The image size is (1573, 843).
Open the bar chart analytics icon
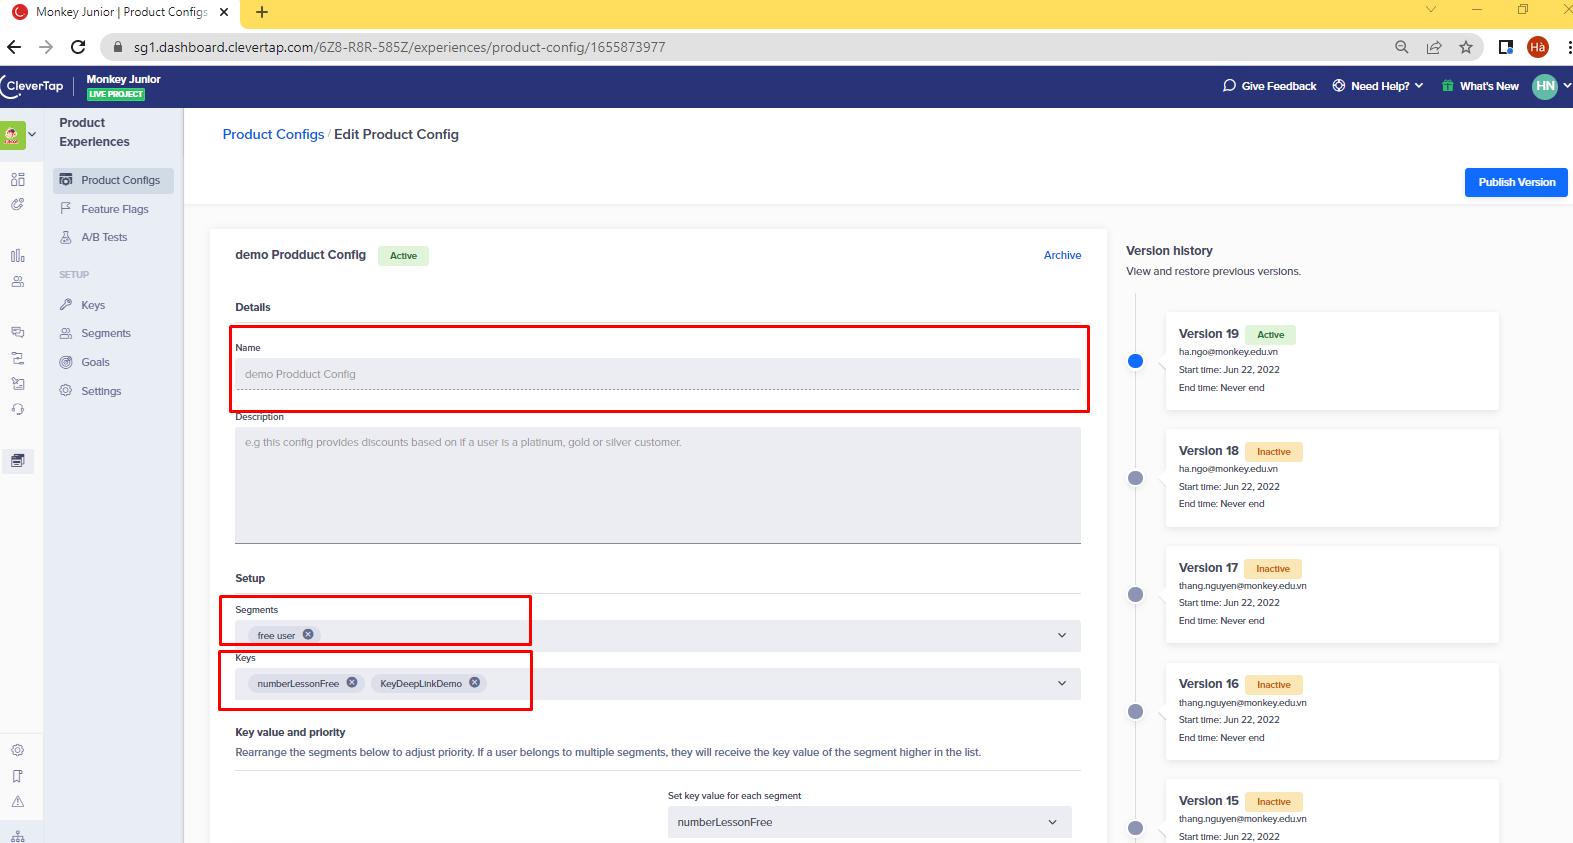pyautogui.click(x=18, y=256)
